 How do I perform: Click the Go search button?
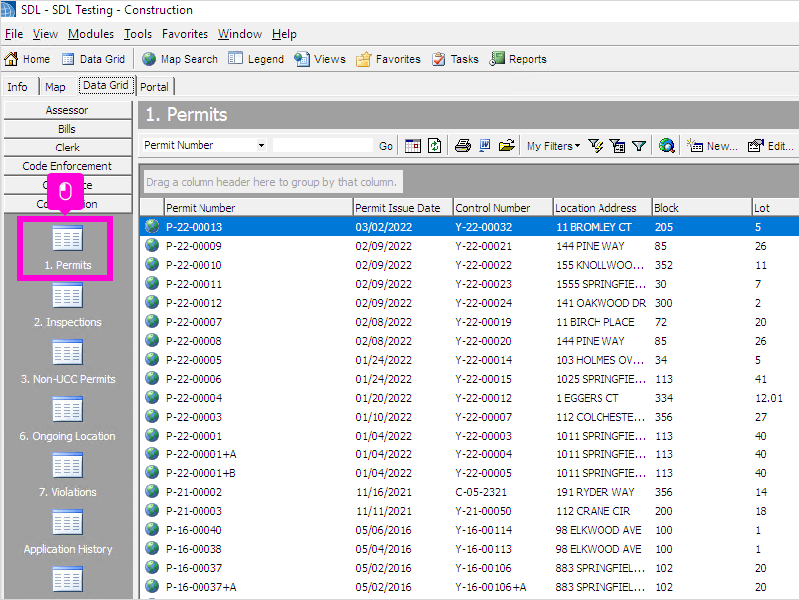coord(386,146)
